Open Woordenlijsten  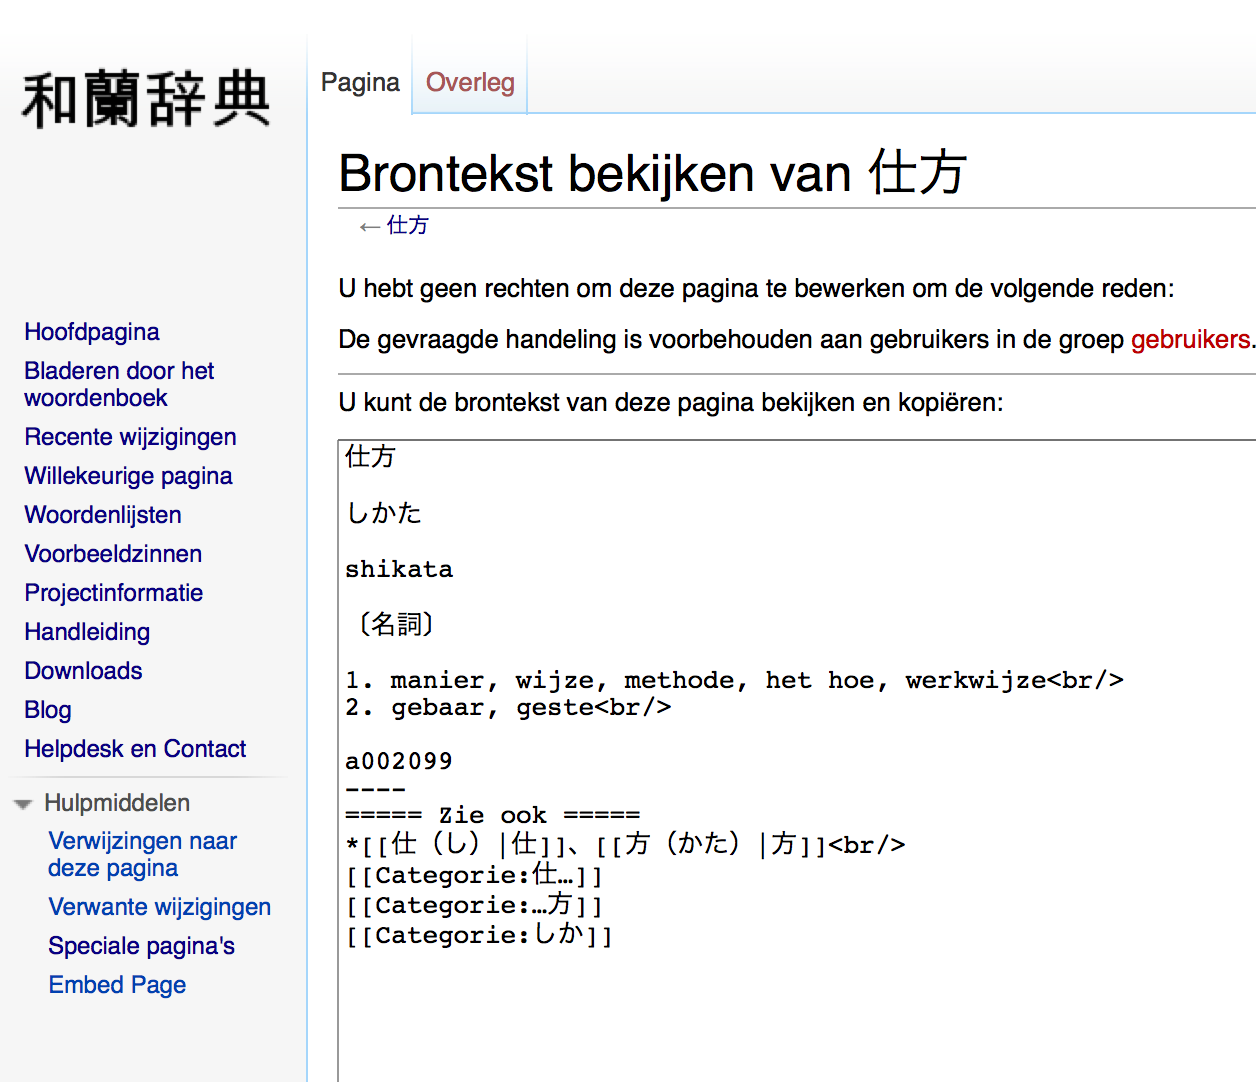coord(103,515)
